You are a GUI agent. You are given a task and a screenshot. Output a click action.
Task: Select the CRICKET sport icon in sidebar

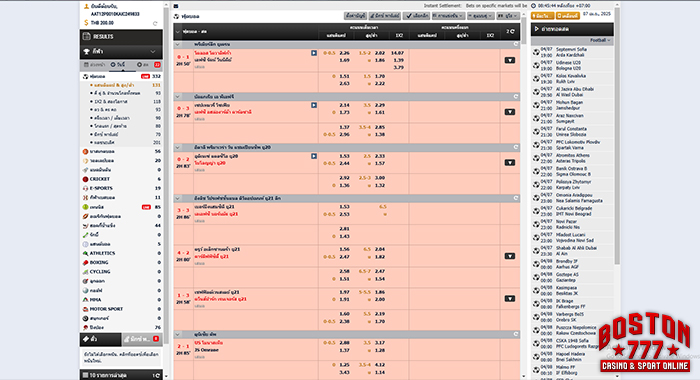[85, 179]
